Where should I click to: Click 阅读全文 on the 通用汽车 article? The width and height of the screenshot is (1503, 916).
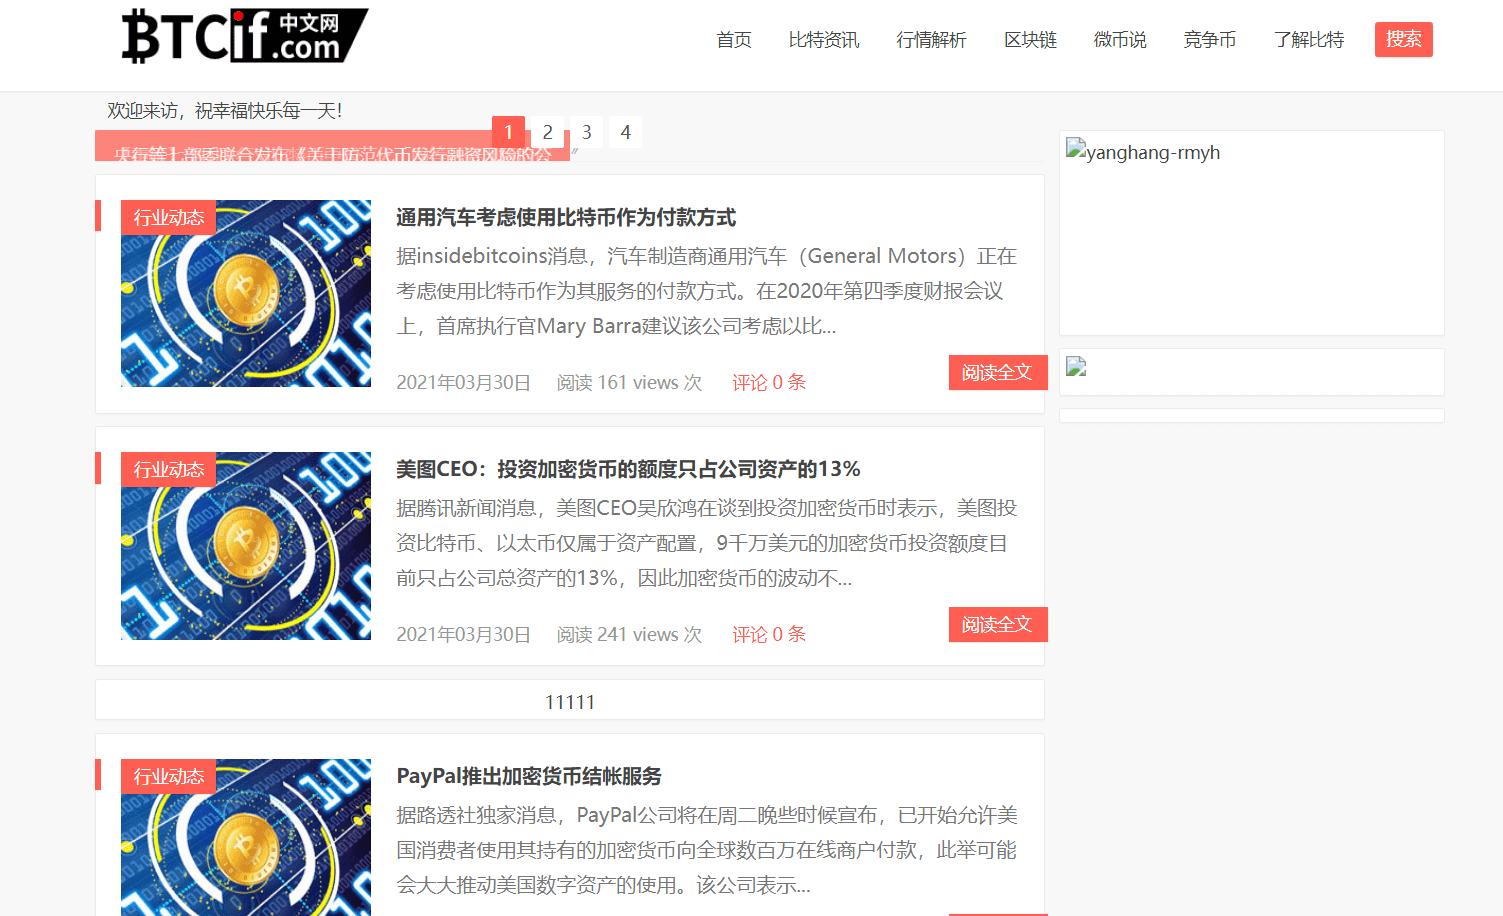click(997, 371)
